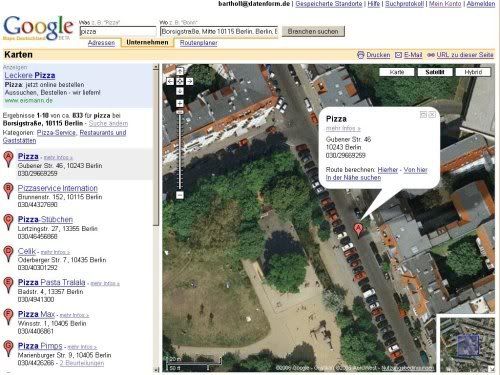The width and height of the screenshot is (500, 375).
Task: Click mehr Infos in info balloon
Action: pos(343,128)
